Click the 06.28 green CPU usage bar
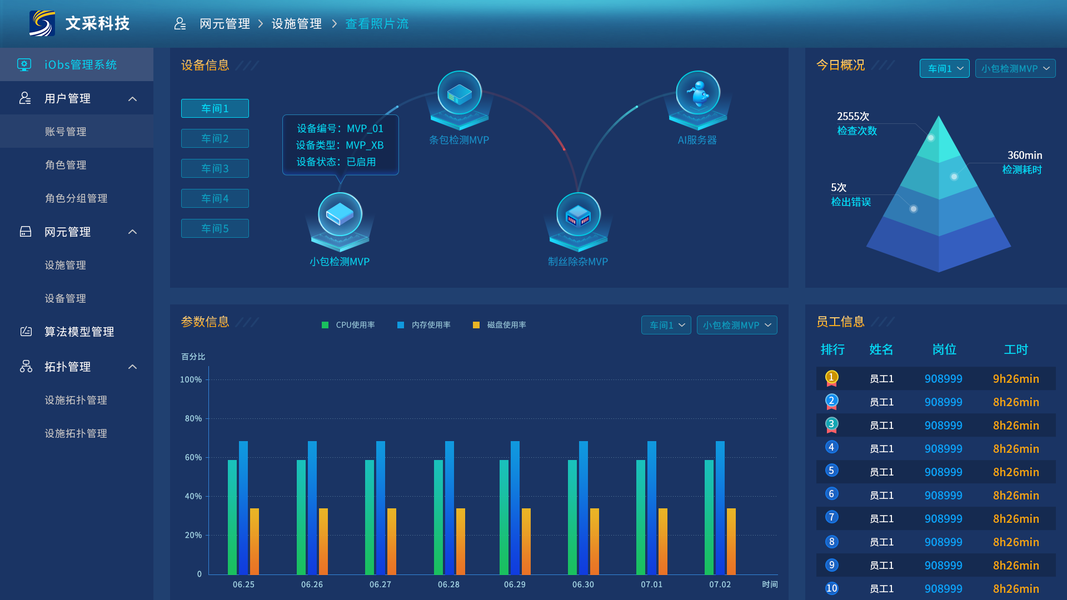This screenshot has height=600, width=1067. (x=438, y=517)
